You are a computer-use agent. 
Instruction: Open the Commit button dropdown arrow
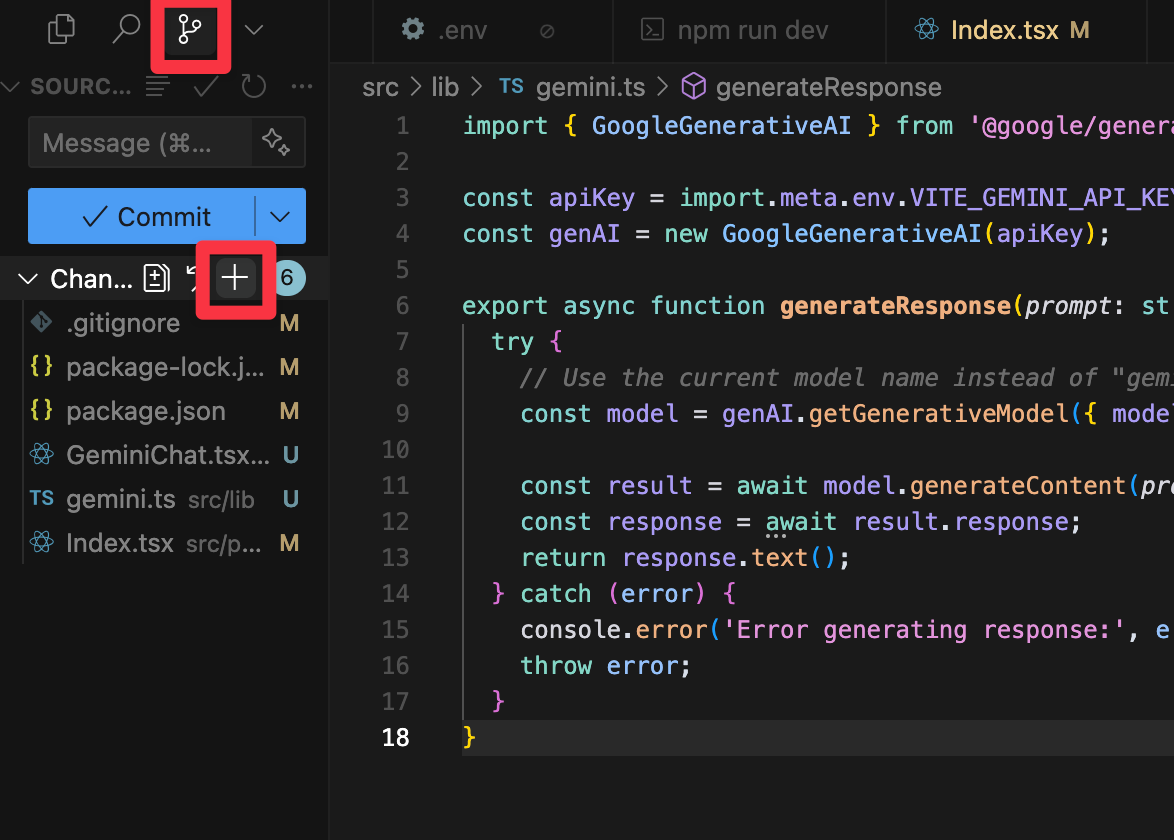coord(280,216)
